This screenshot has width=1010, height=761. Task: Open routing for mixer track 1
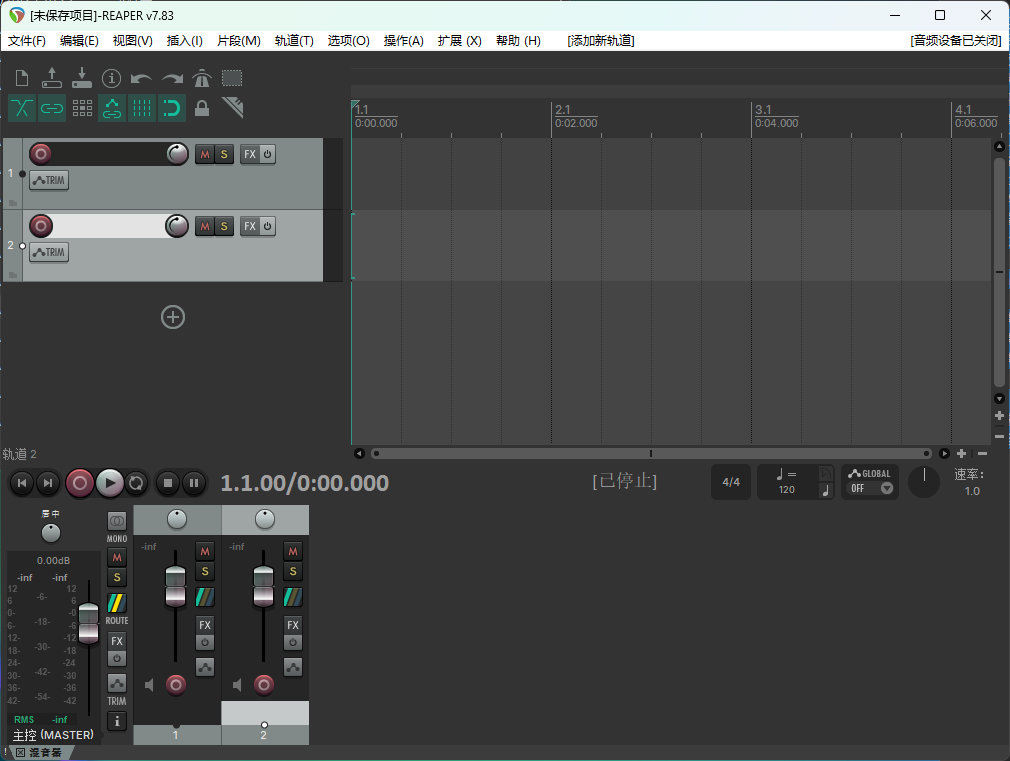click(205, 597)
